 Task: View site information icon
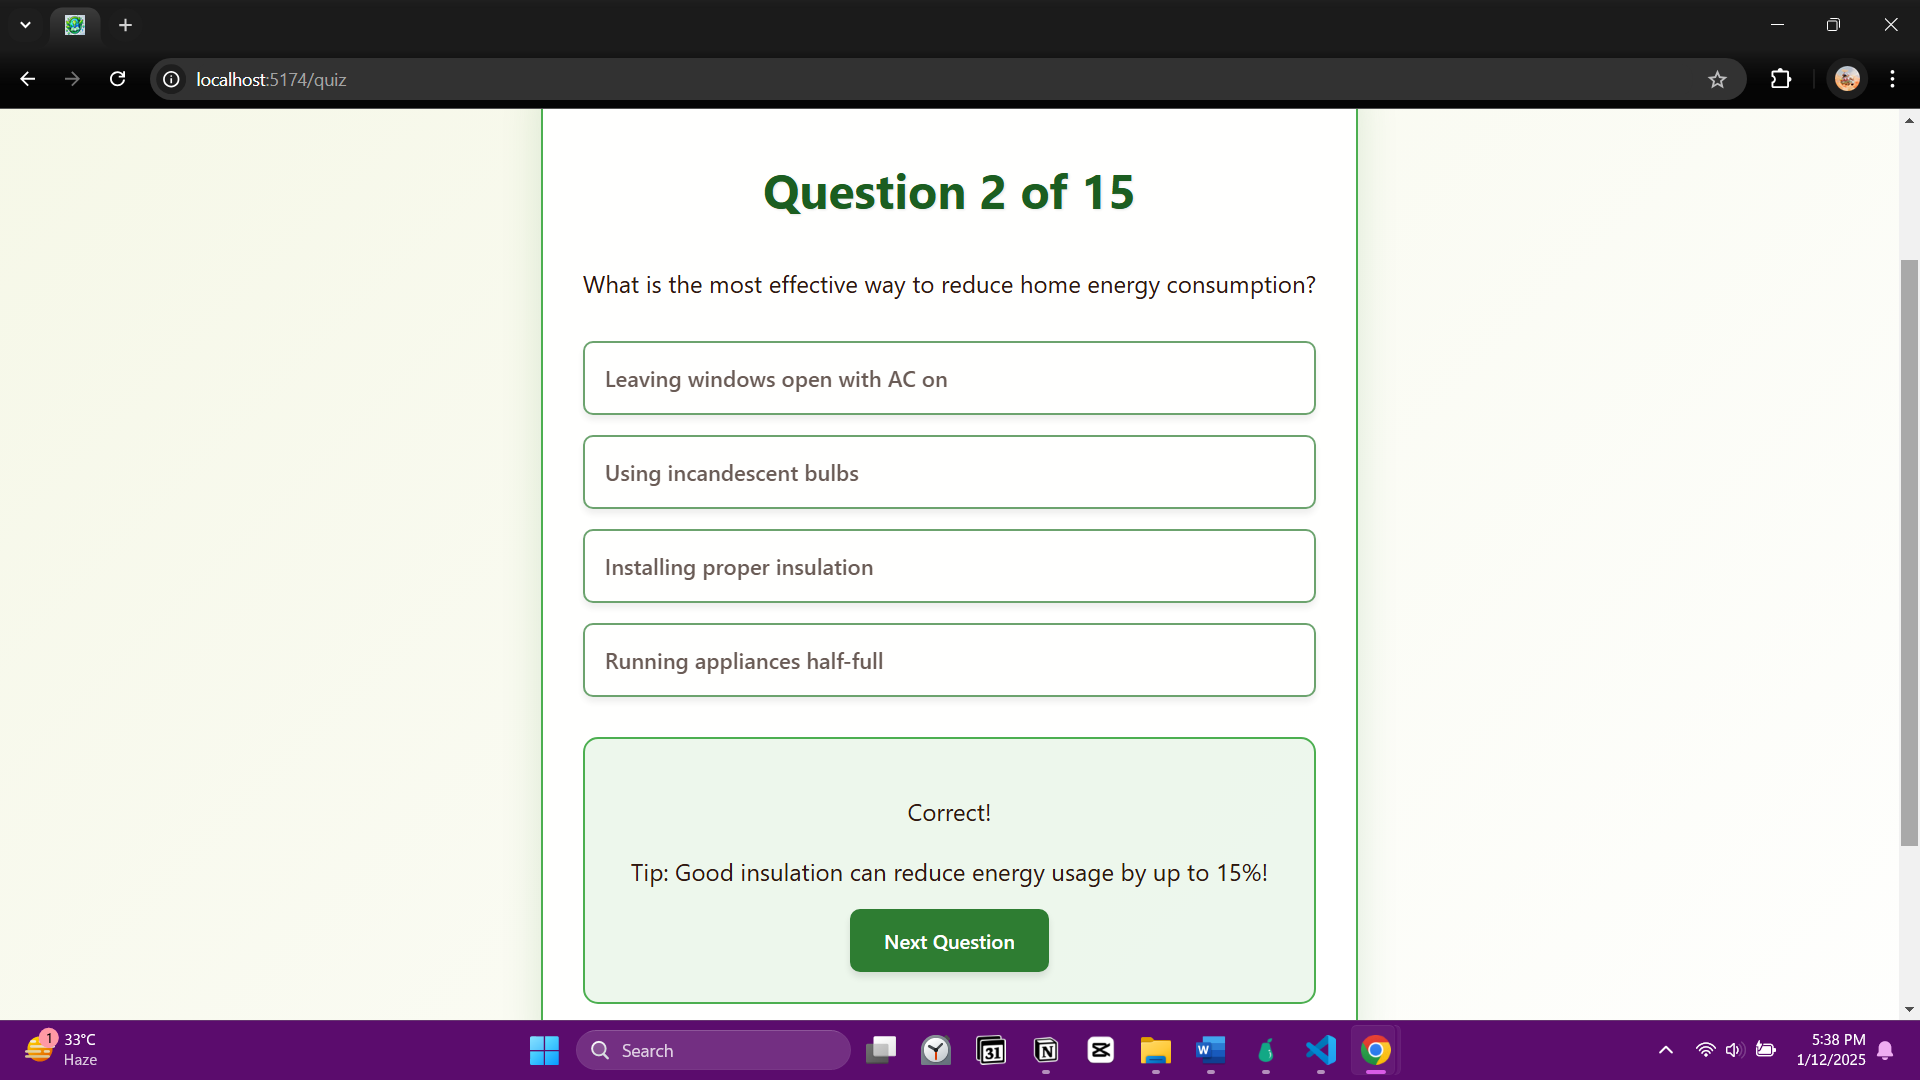[x=172, y=79]
